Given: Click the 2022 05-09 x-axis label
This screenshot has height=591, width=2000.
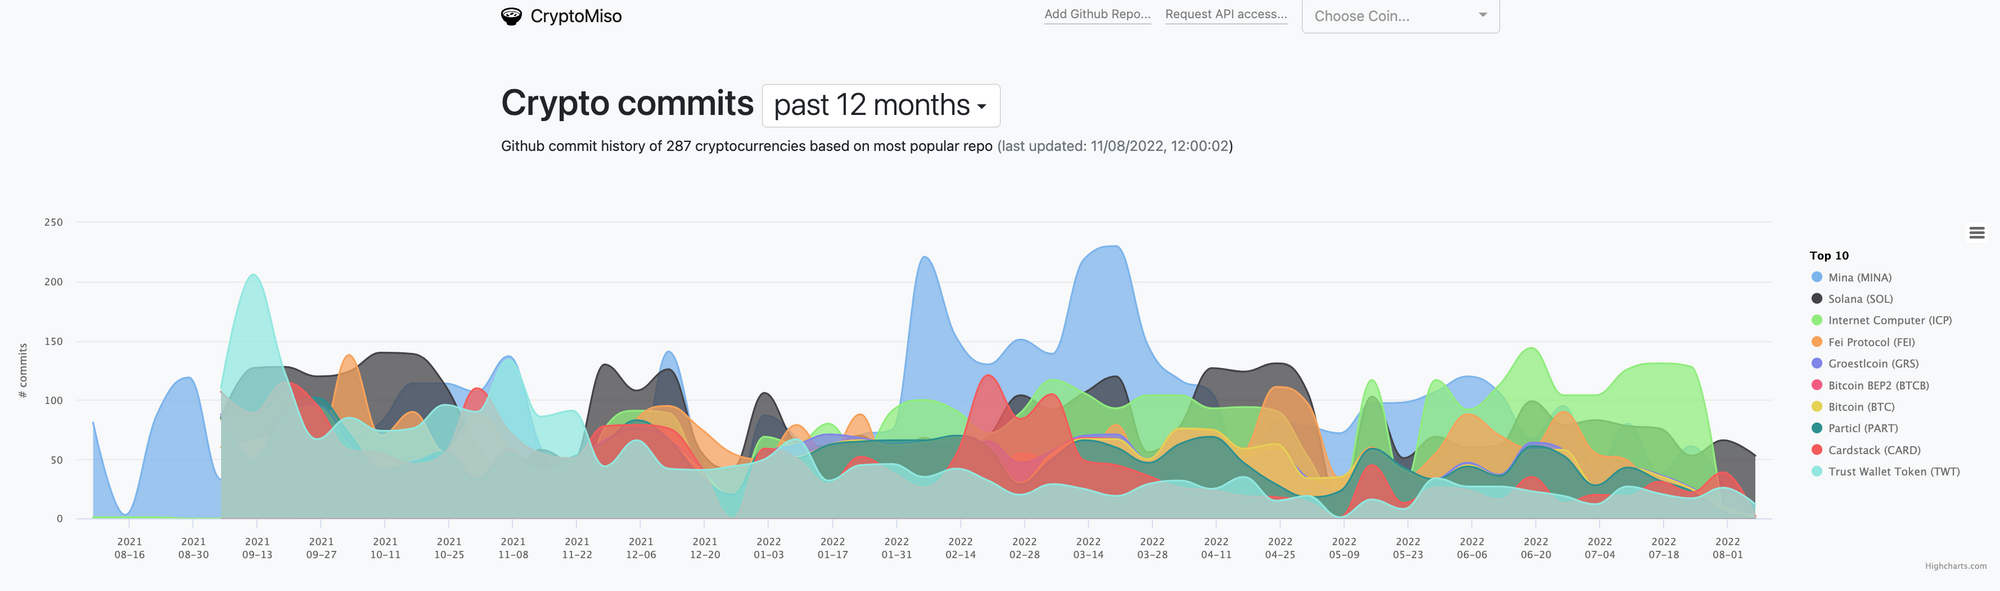Looking at the screenshot, I should pyautogui.click(x=1344, y=548).
